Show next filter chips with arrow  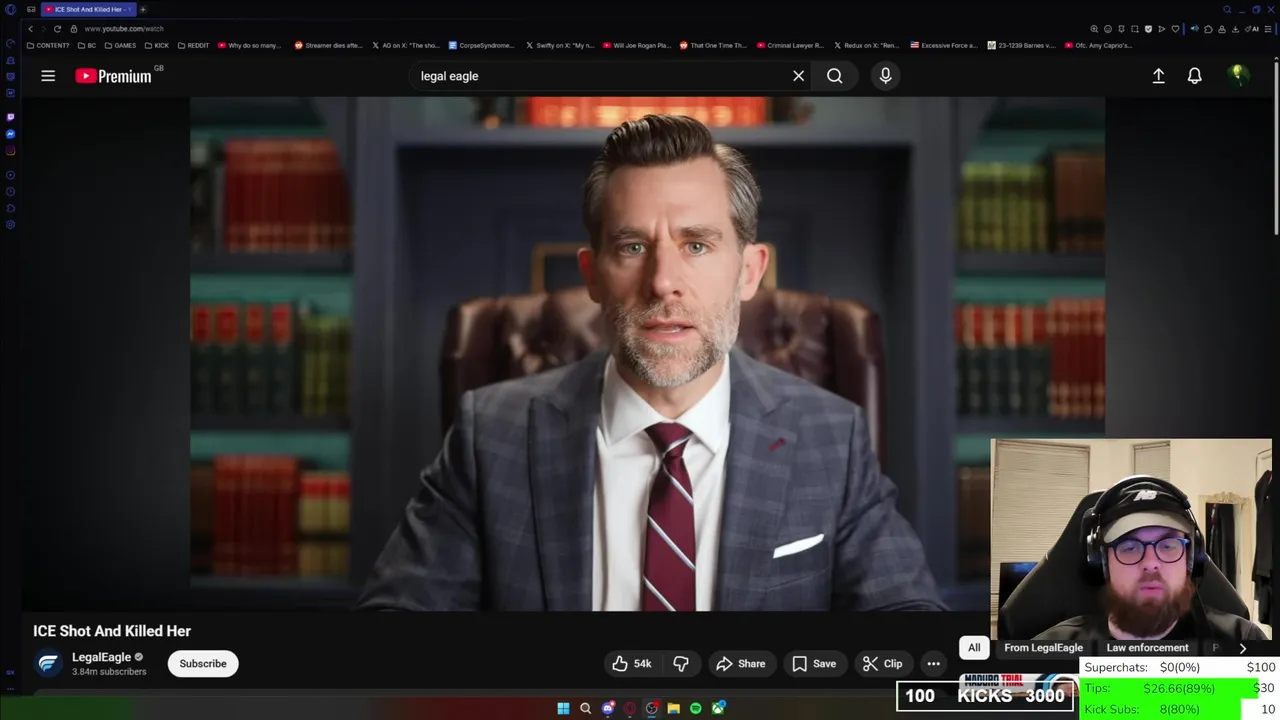1243,647
